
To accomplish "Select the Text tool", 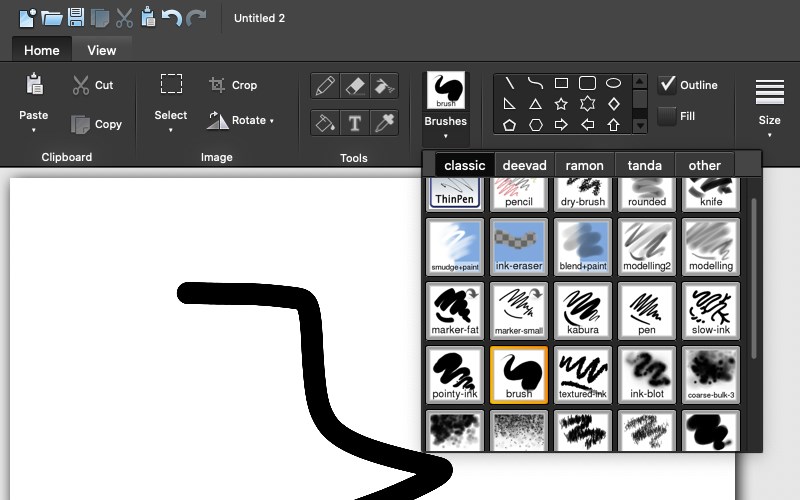I will click(x=355, y=123).
